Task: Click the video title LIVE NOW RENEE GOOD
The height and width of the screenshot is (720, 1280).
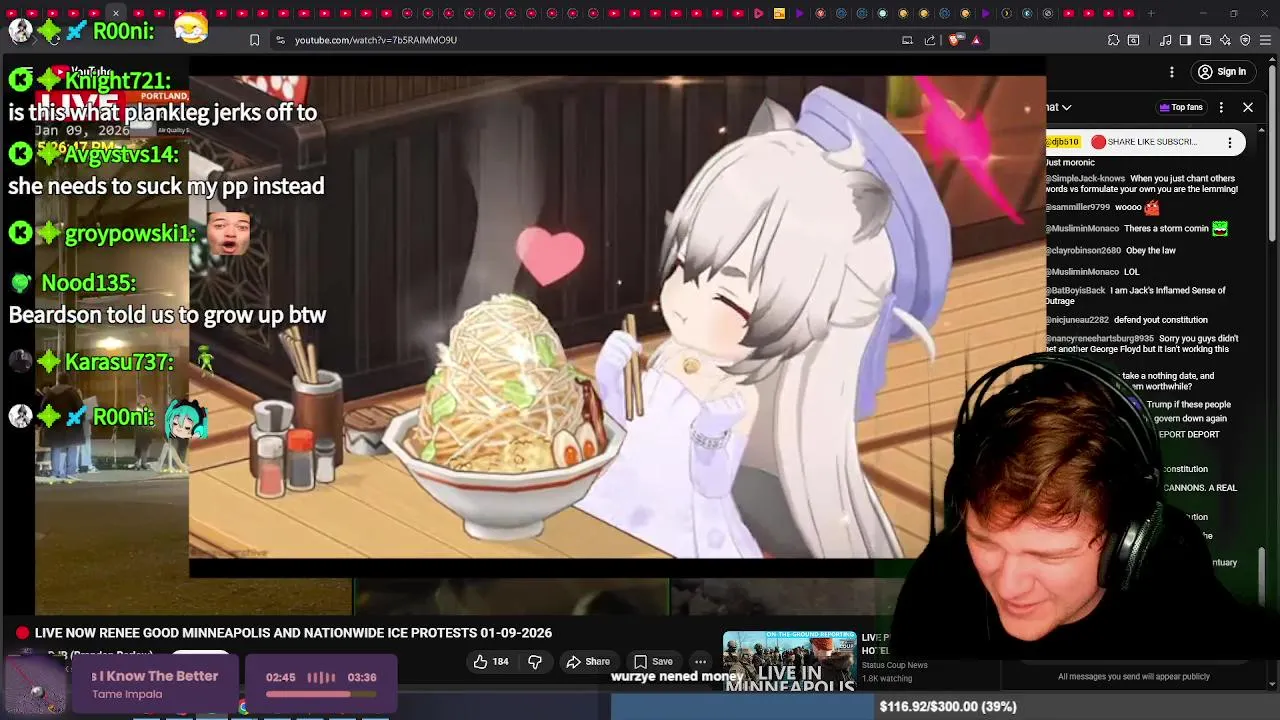Action: coord(293,633)
